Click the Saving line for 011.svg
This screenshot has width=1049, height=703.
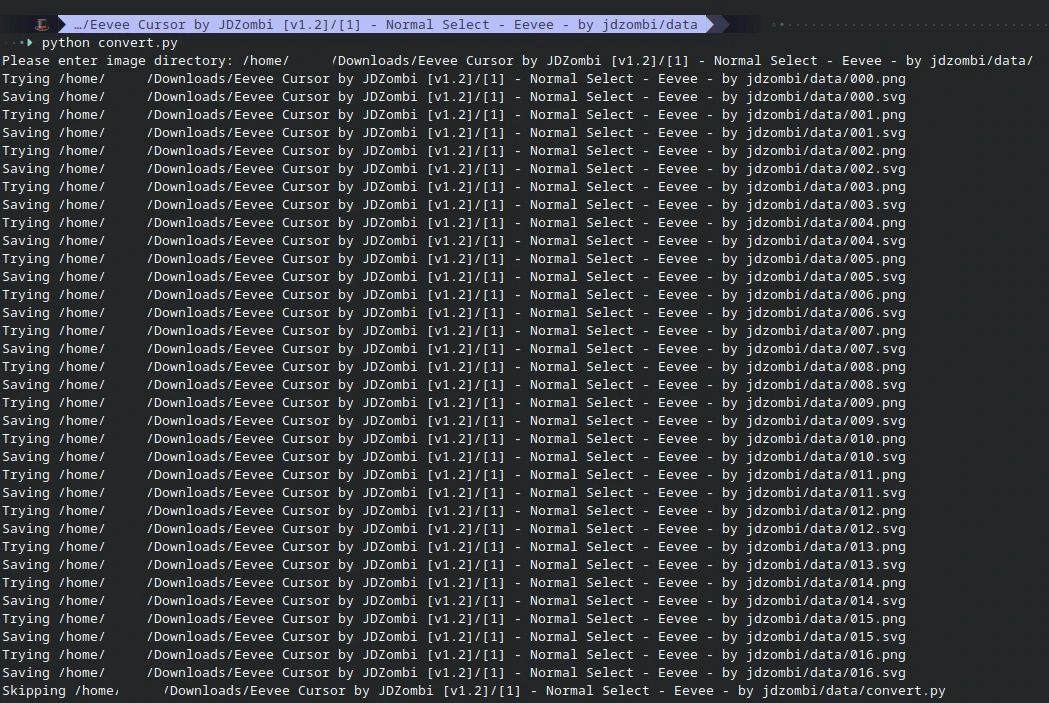pyautogui.click(x=454, y=494)
